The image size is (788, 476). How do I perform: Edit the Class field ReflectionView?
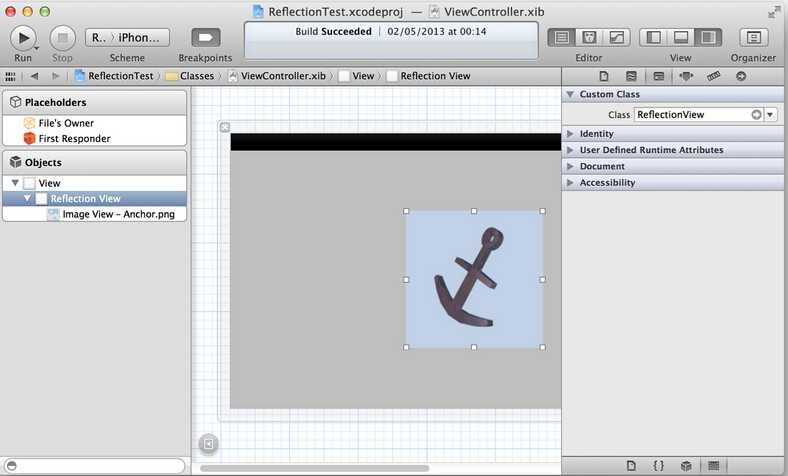[693, 115]
